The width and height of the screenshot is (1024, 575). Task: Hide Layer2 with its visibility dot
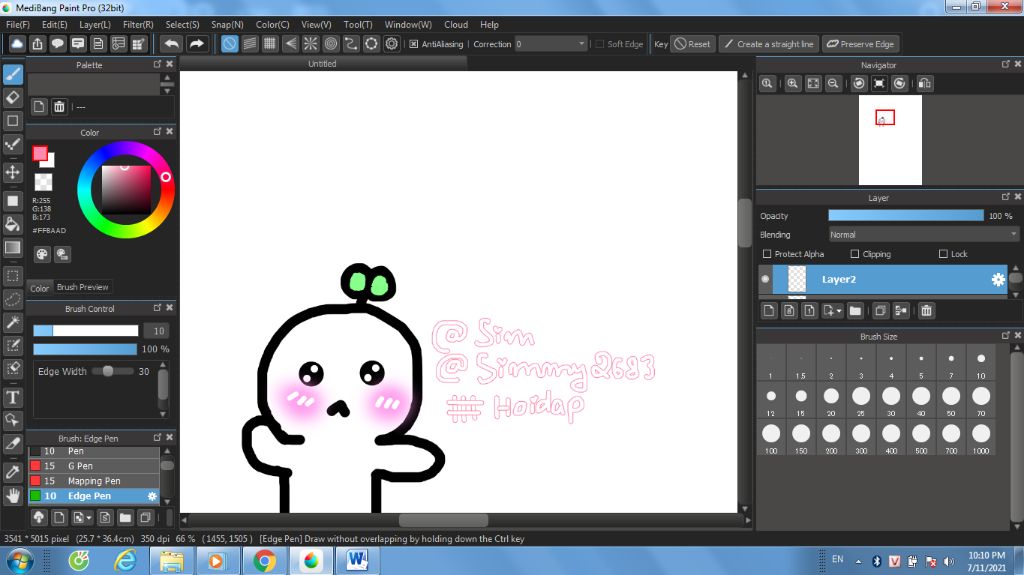(765, 280)
